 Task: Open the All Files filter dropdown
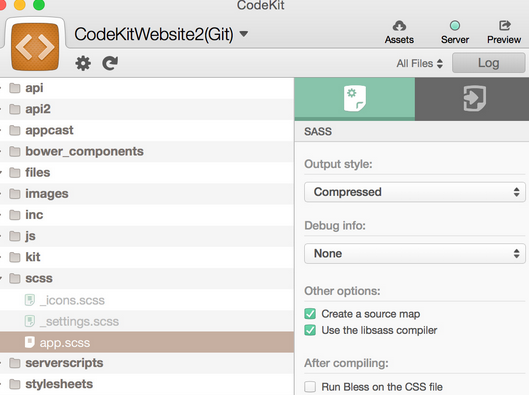(x=420, y=63)
